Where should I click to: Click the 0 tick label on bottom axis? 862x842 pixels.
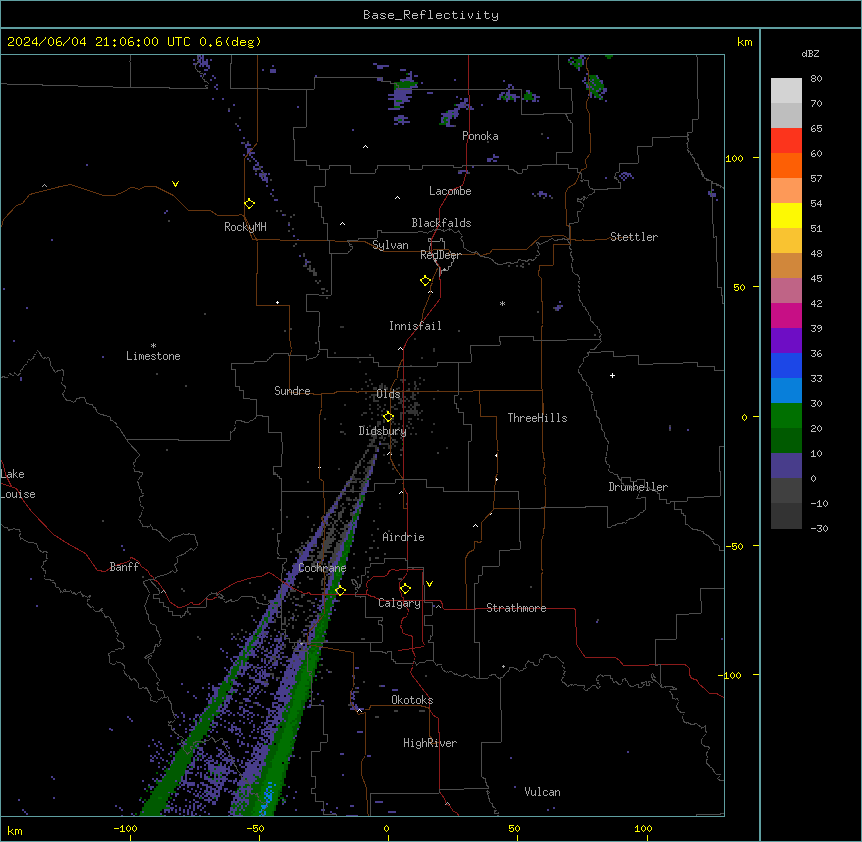click(x=386, y=828)
